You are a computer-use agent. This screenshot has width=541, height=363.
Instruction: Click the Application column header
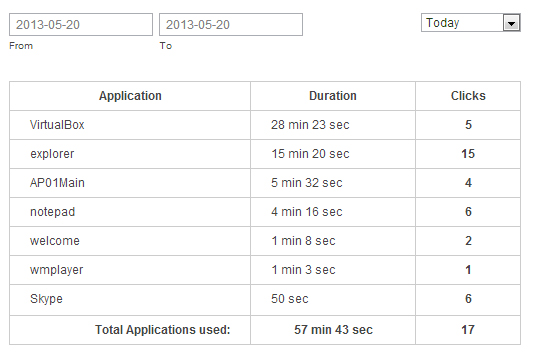pos(130,96)
